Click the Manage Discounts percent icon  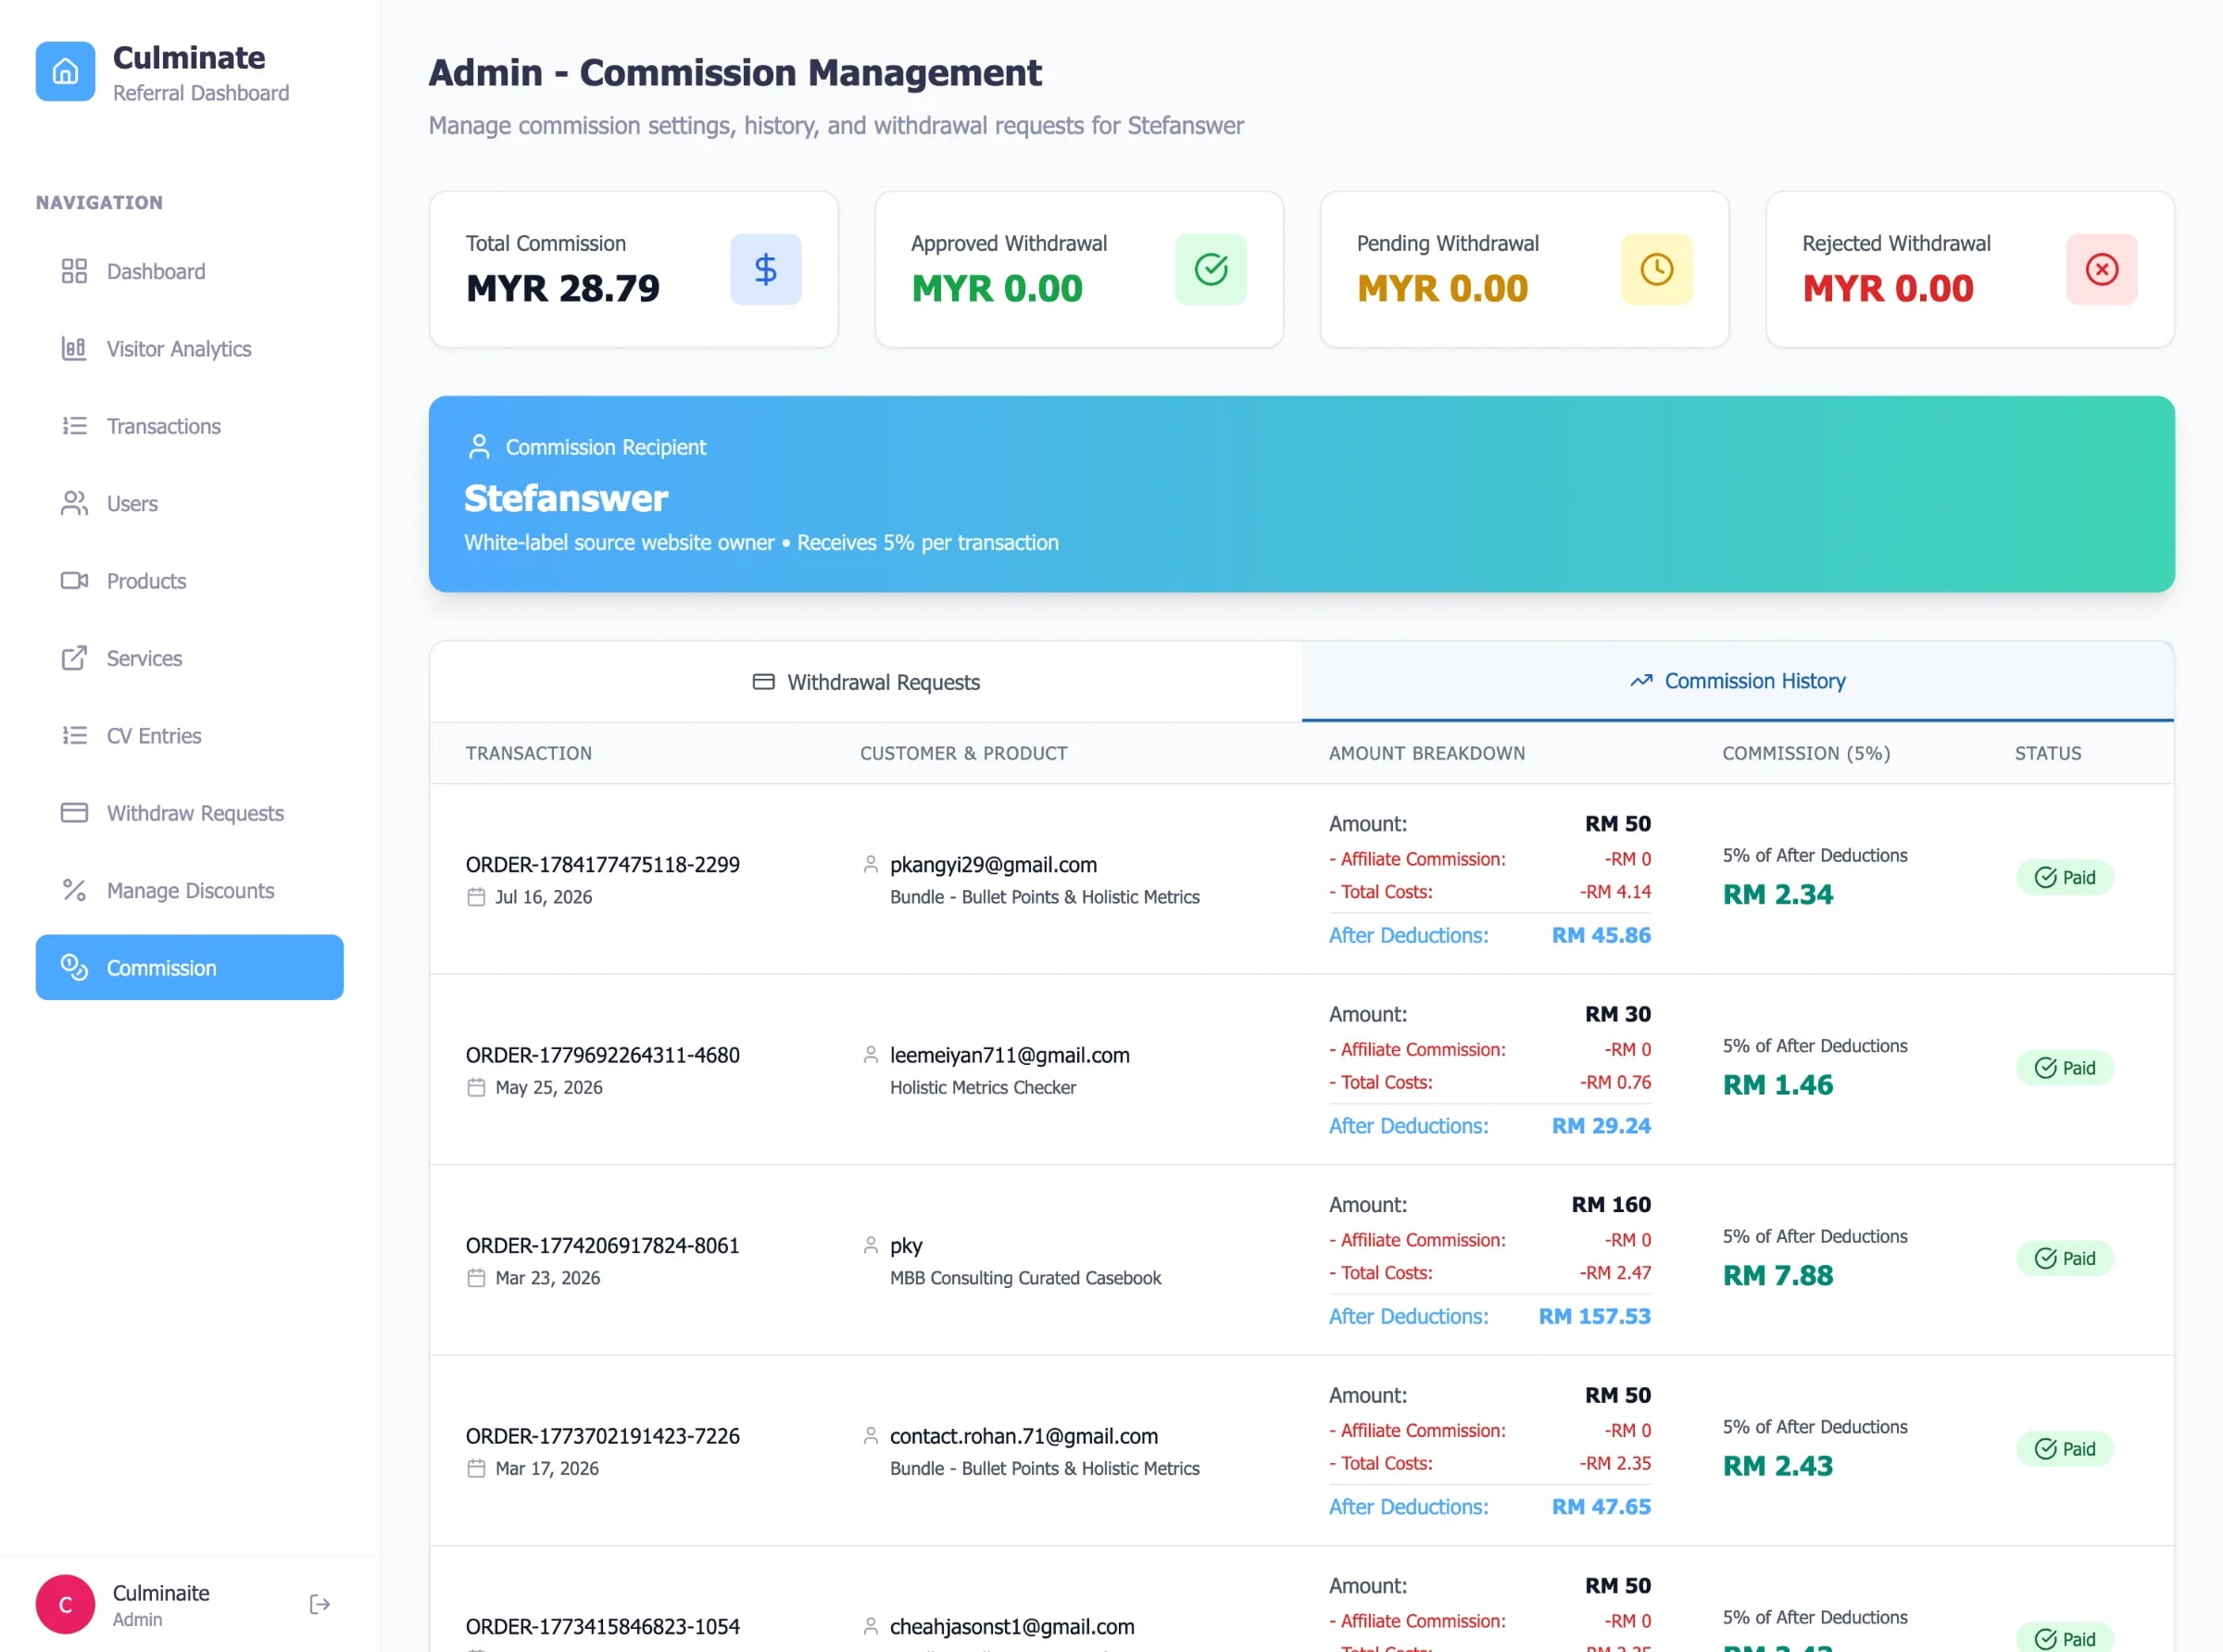(x=74, y=890)
